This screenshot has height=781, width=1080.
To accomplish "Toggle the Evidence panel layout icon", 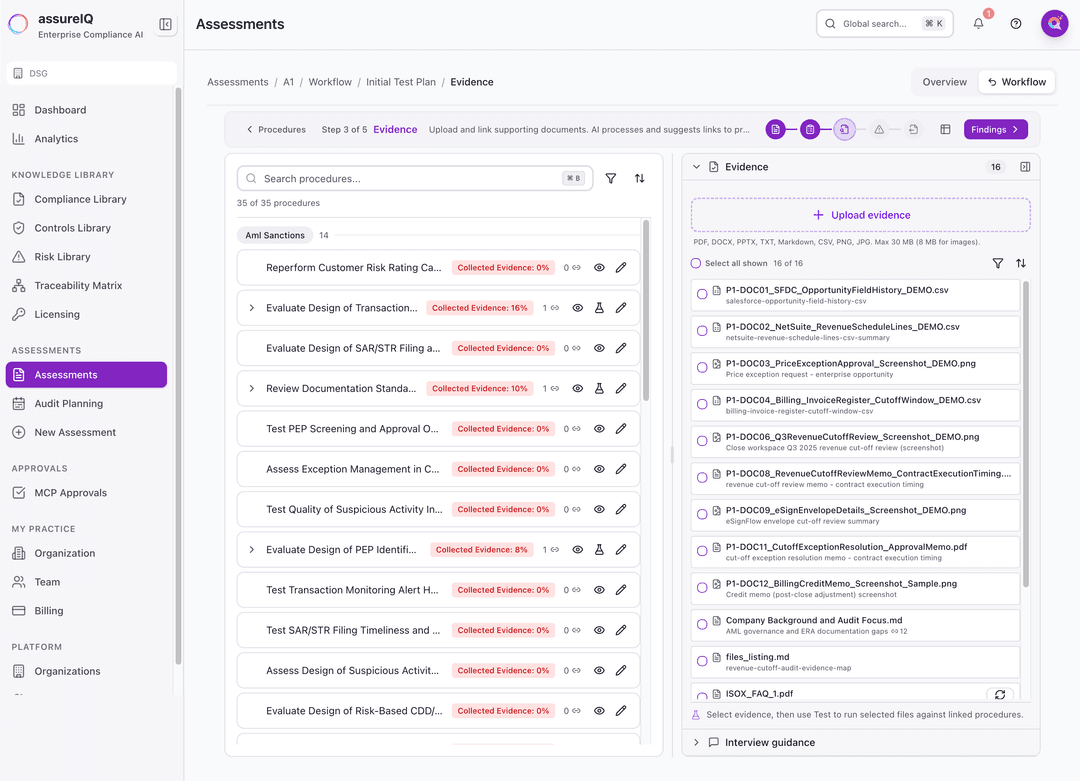I will point(1025,167).
